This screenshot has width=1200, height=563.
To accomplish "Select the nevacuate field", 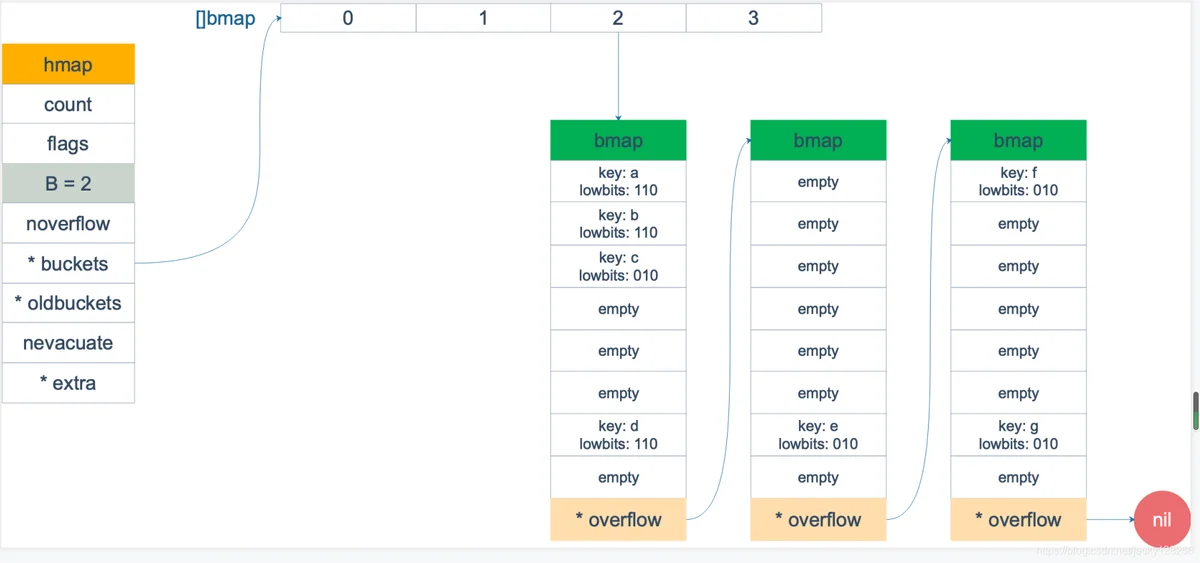I will (x=68, y=343).
